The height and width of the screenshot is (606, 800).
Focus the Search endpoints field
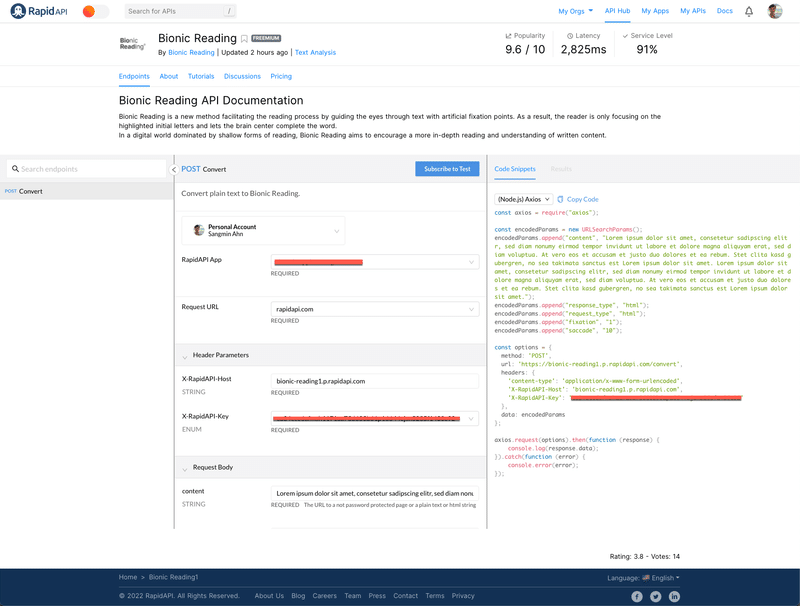pyautogui.click(x=87, y=169)
